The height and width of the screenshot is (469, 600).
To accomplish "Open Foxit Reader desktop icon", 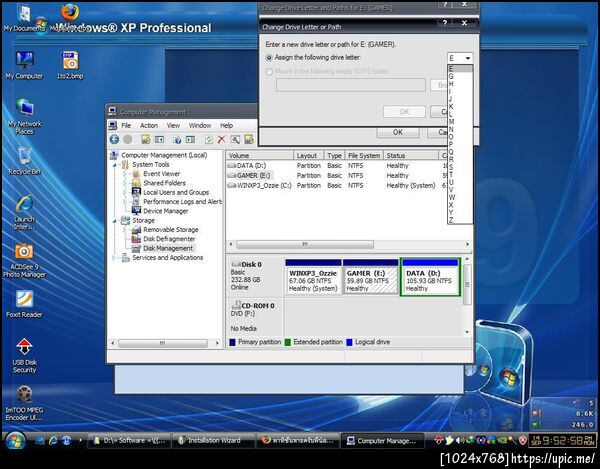I will 24,304.
